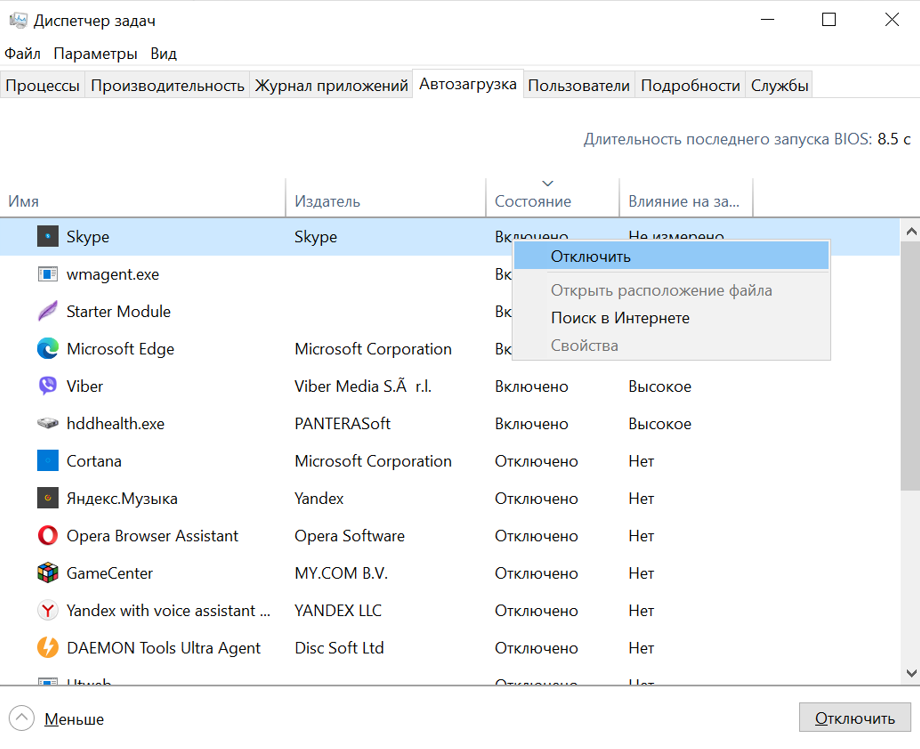
Task: Click publisher PANTERASoft
Action: click(x=342, y=423)
